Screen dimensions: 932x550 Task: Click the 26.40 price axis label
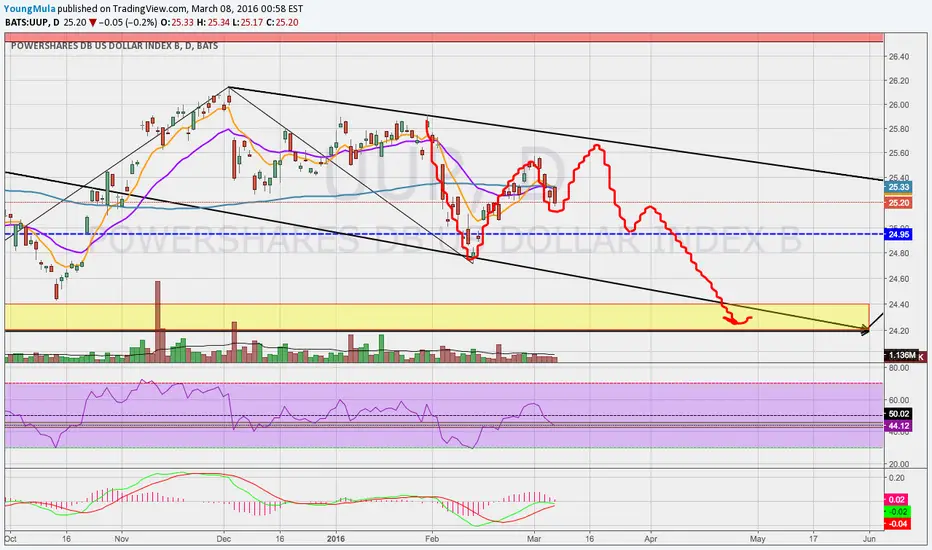[898, 57]
